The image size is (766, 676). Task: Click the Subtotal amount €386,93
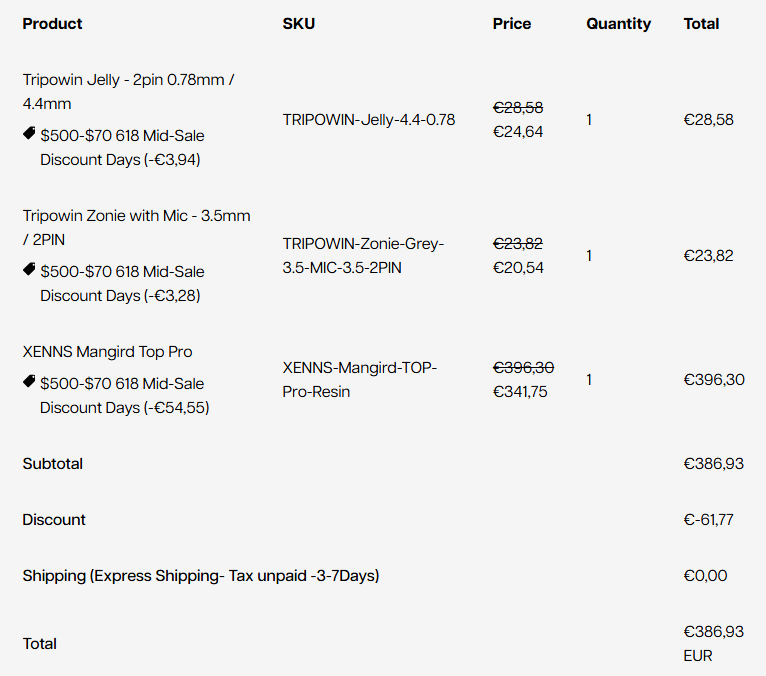pos(714,464)
